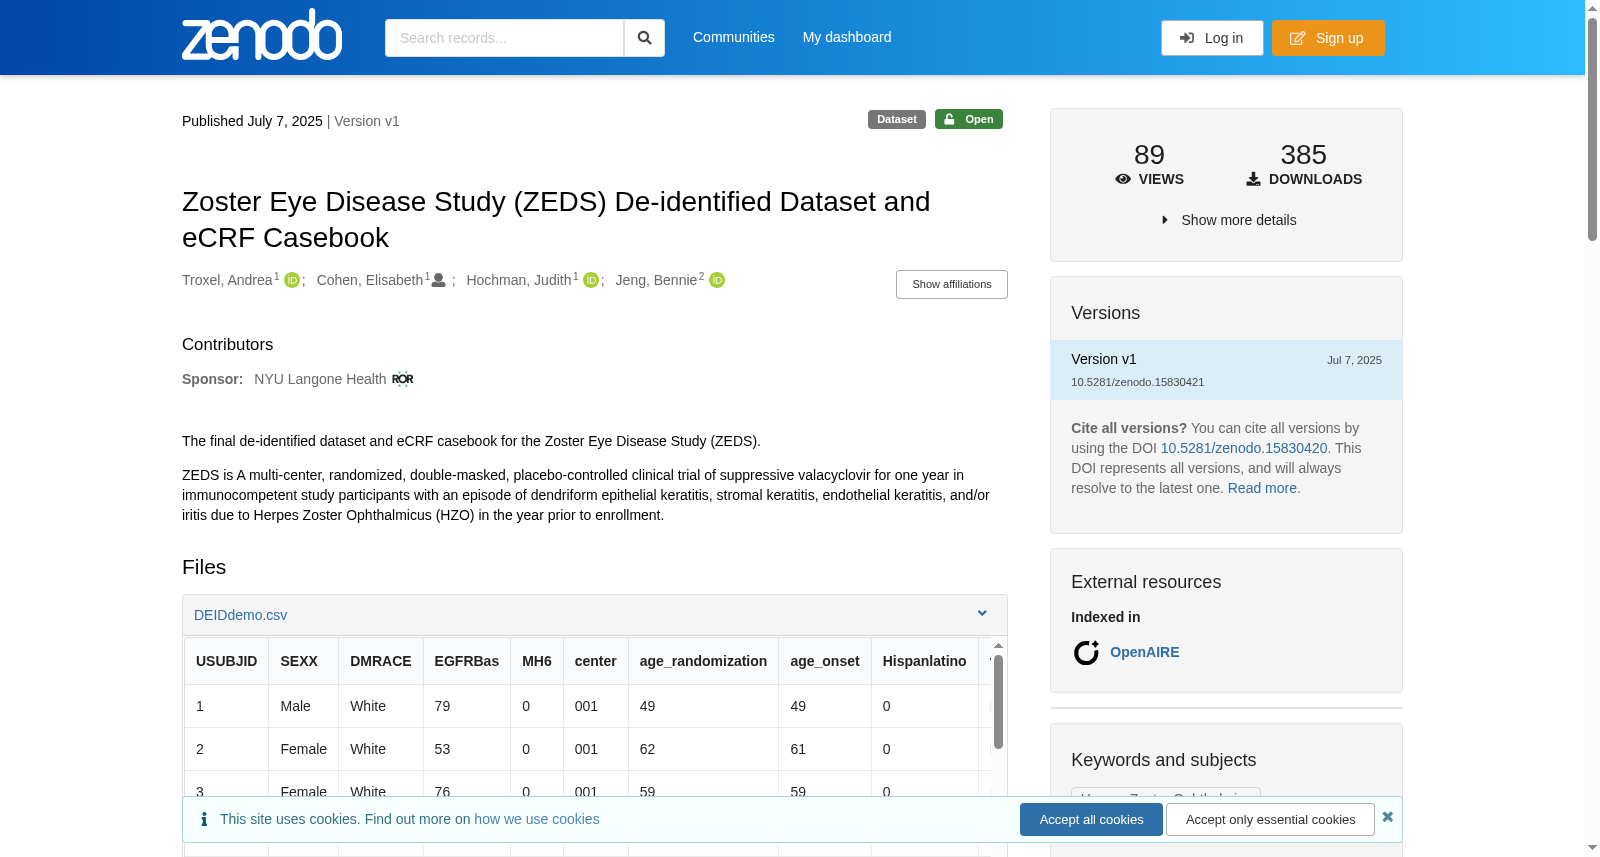This screenshot has height=857, width=1600.
Task: Click author Jeng, Bennie
Action: 656,280
